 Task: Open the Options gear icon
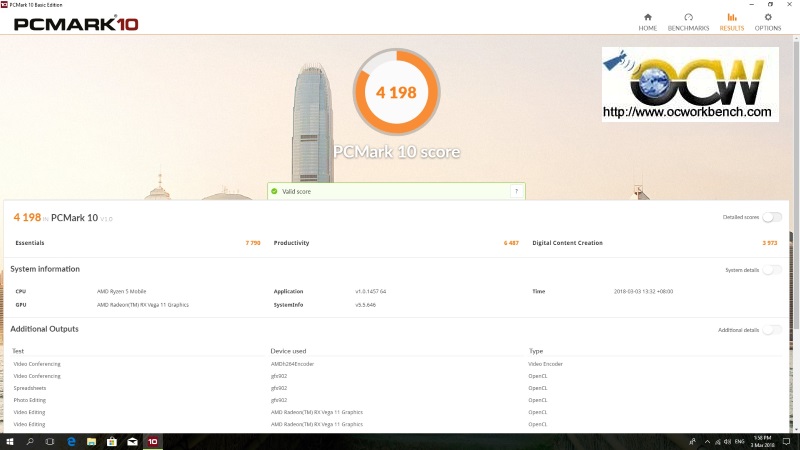pos(768,17)
